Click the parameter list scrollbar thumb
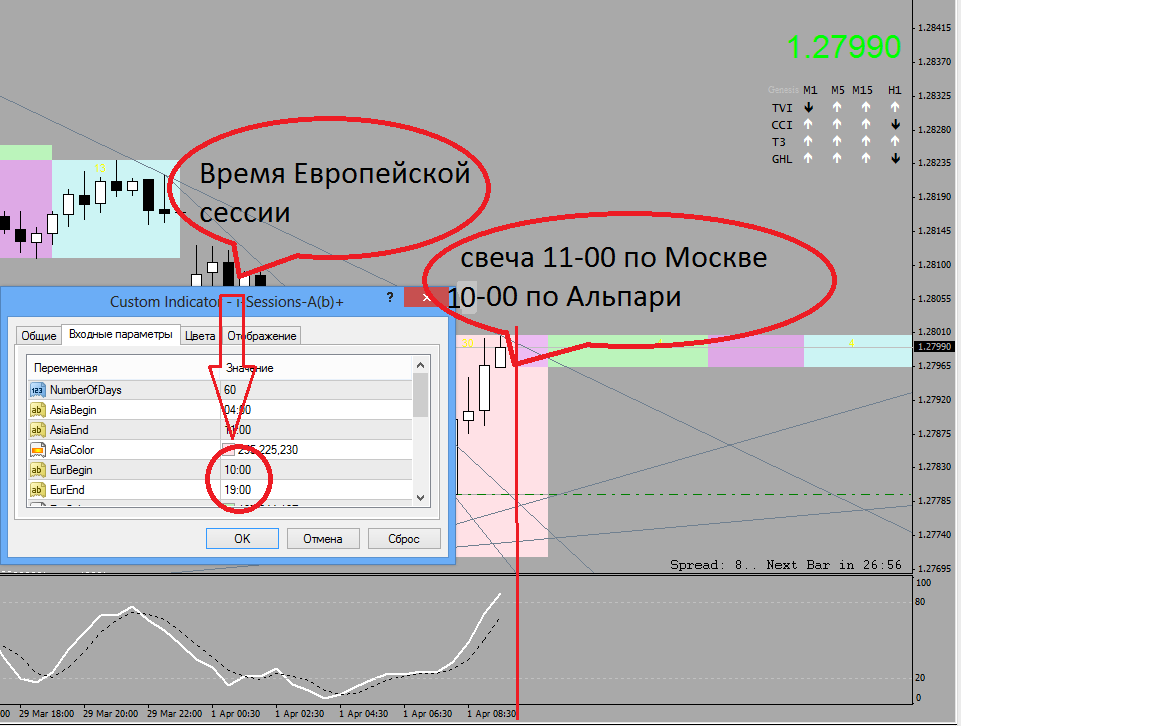1152x726 pixels. [420, 395]
